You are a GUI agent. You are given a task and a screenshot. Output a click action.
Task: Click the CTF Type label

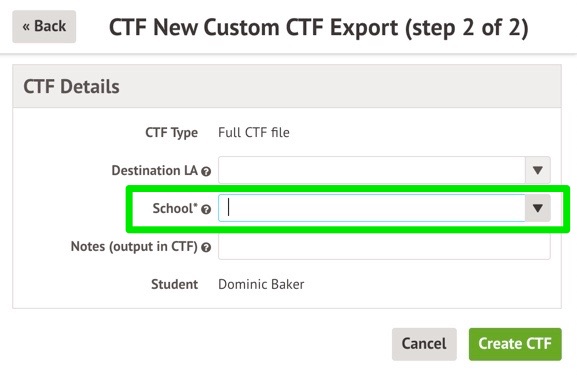(171, 133)
